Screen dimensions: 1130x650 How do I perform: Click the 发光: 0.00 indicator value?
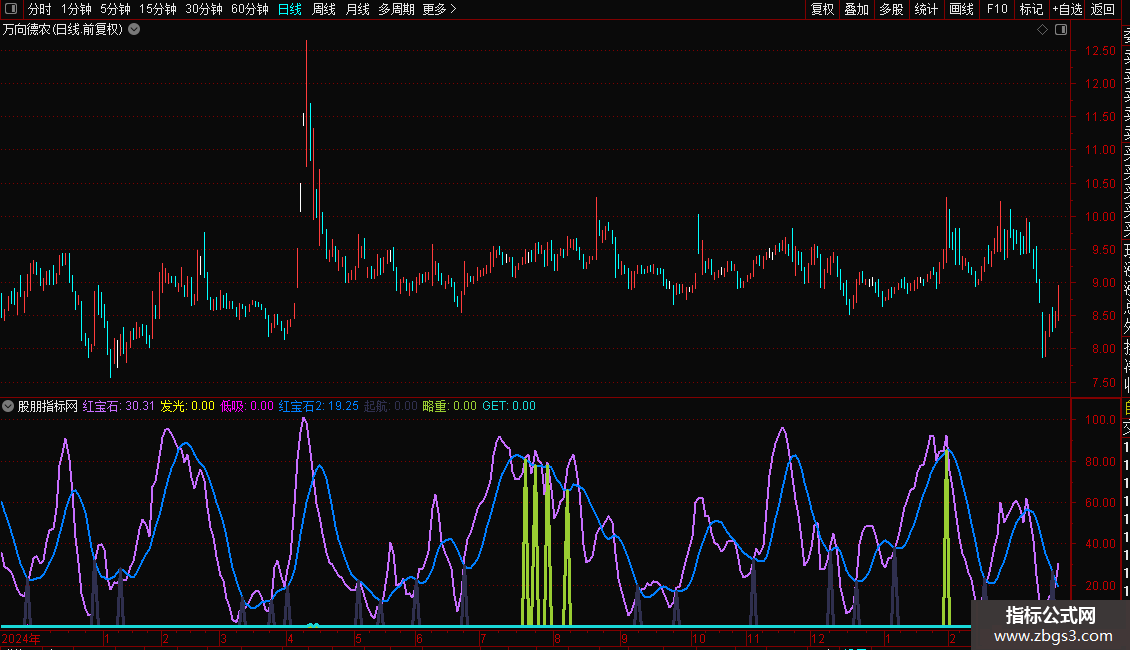tap(187, 406)
